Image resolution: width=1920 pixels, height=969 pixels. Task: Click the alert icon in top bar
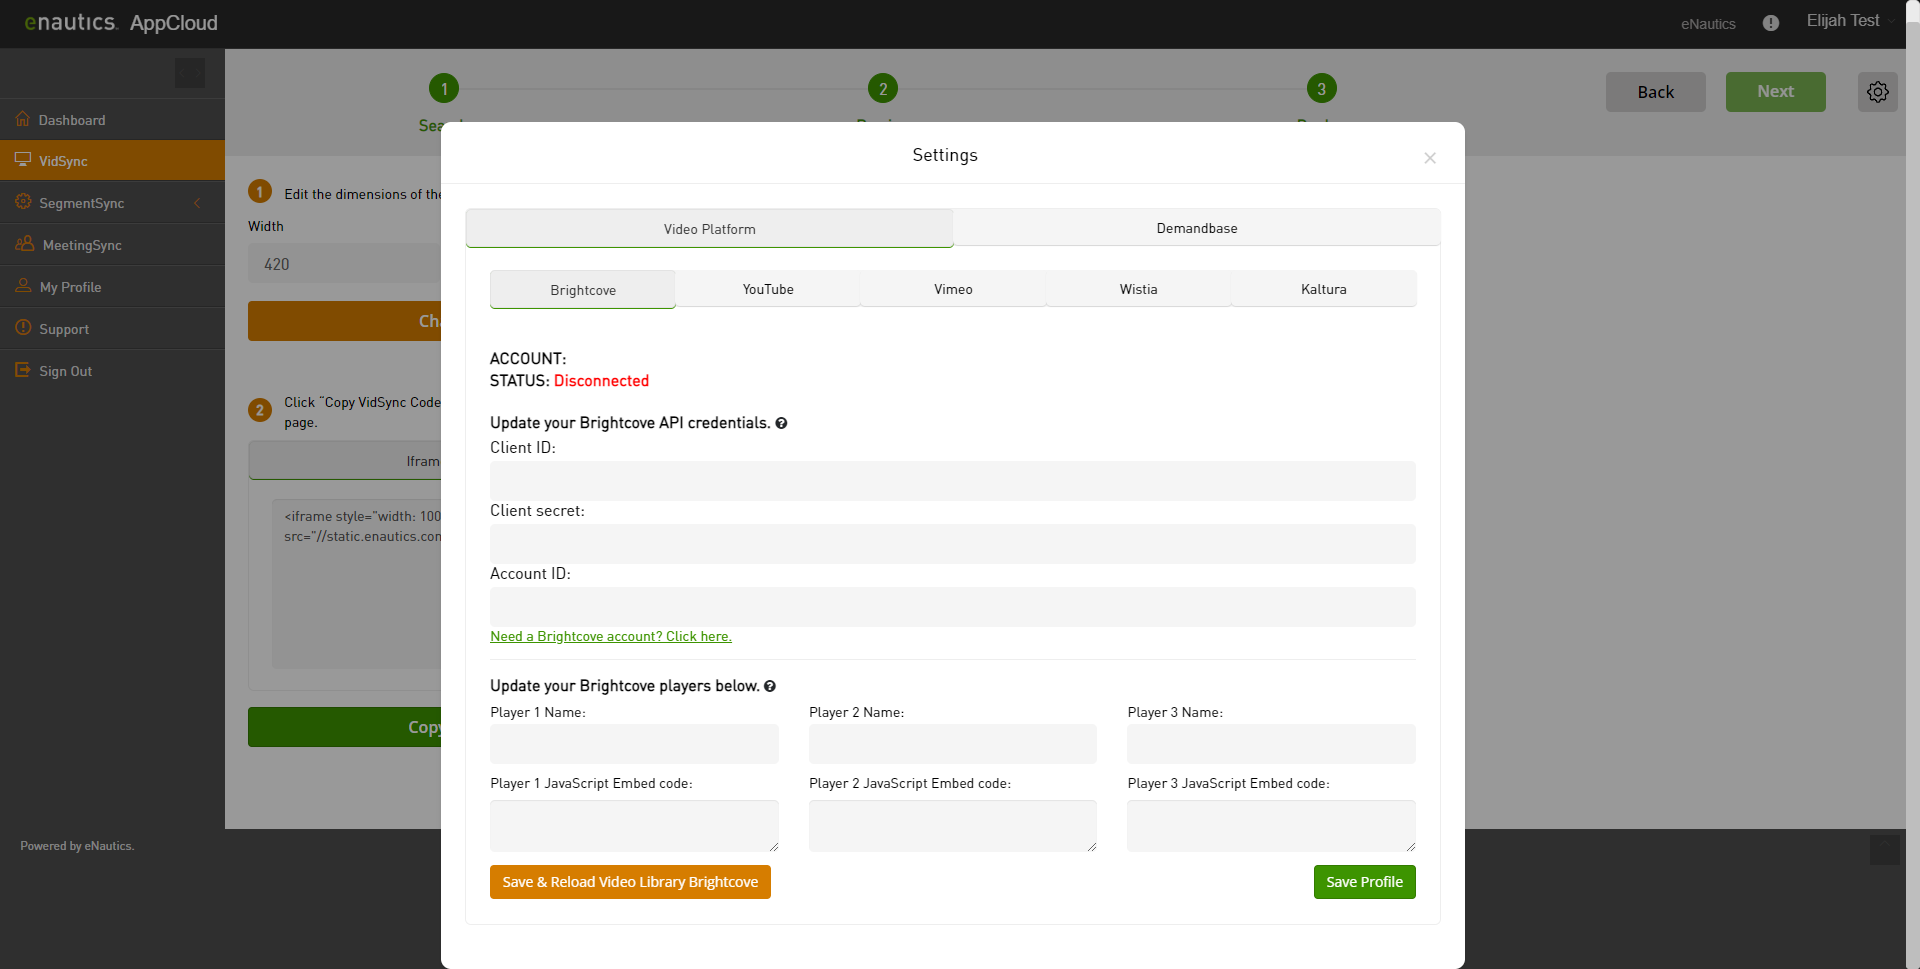pyautogui.click(x=1771, y=23)
